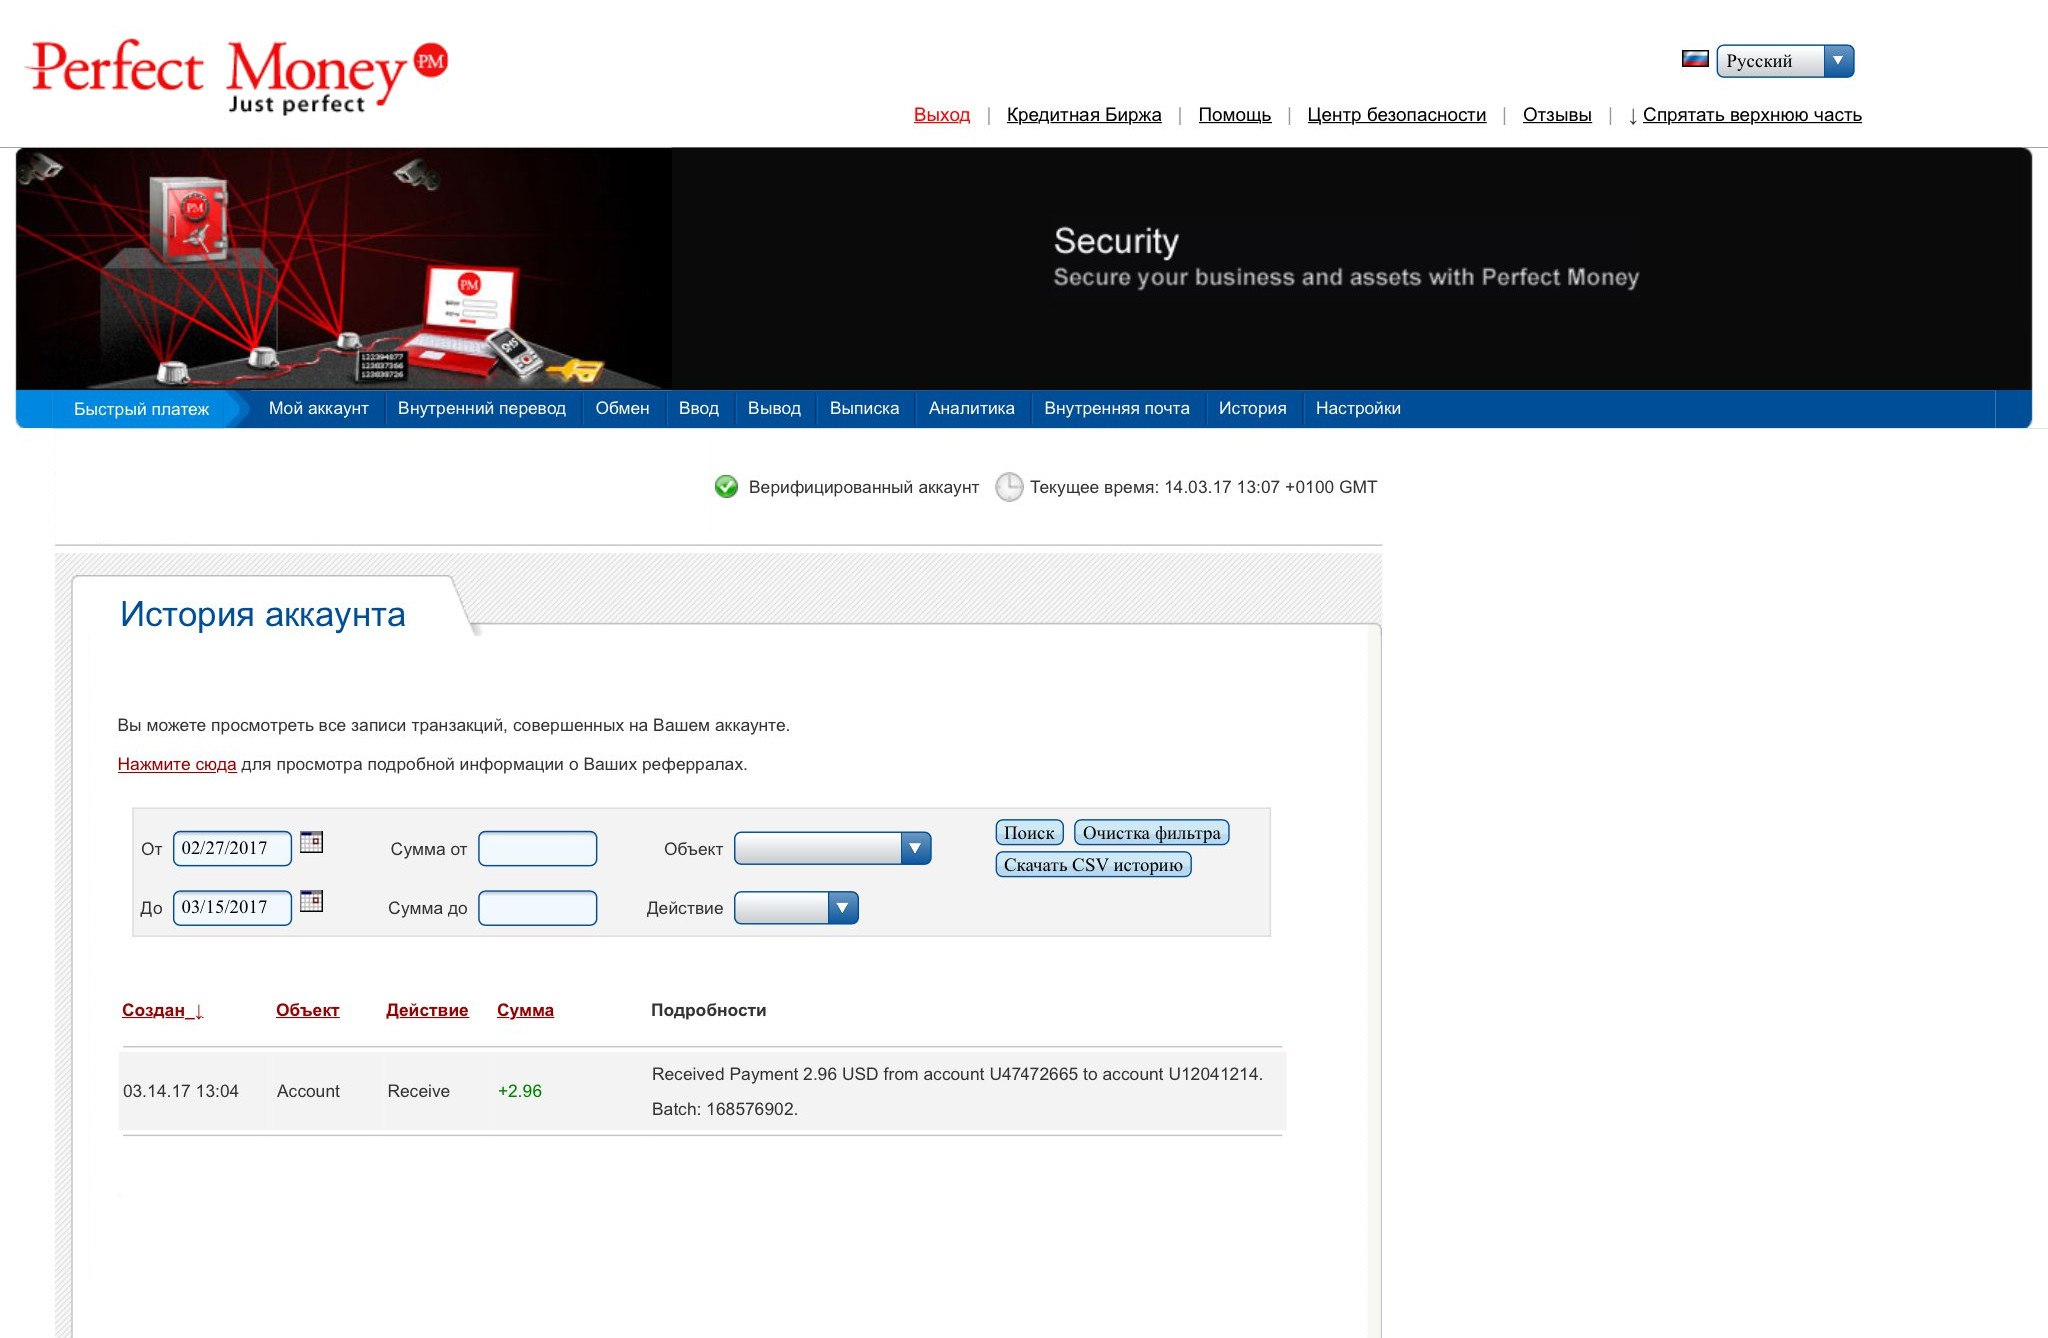Click the Очистка фильтра button

click(x=1151, y=833)
